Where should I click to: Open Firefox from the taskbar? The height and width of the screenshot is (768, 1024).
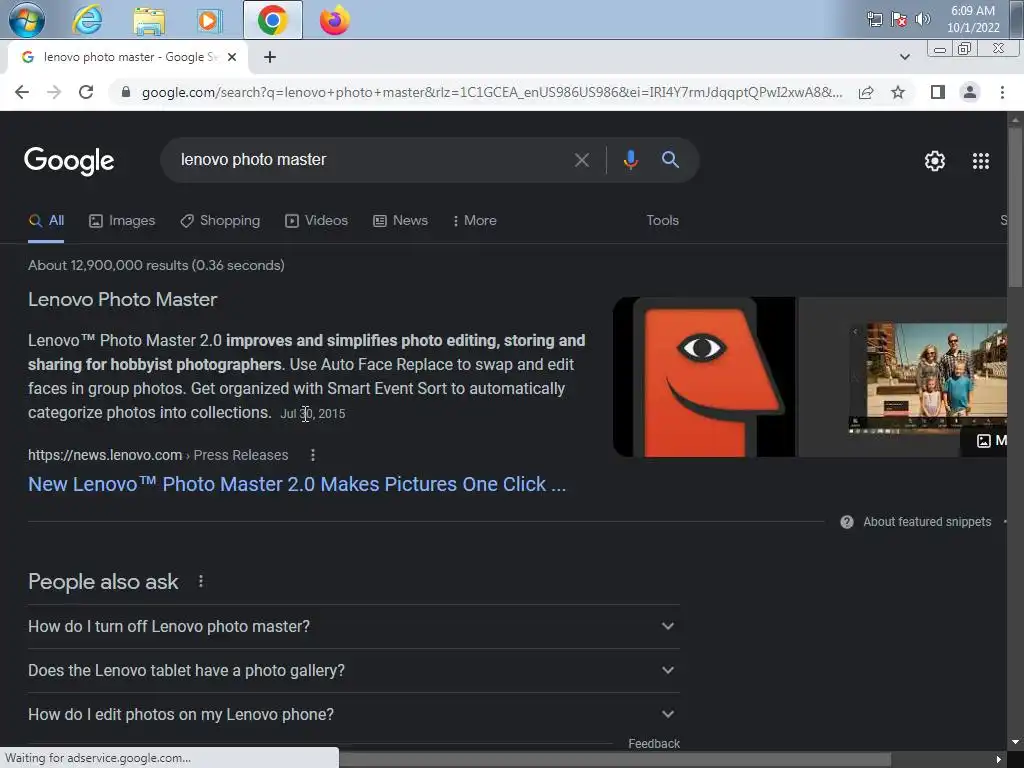pyautogui.click(x=334, y=20)
